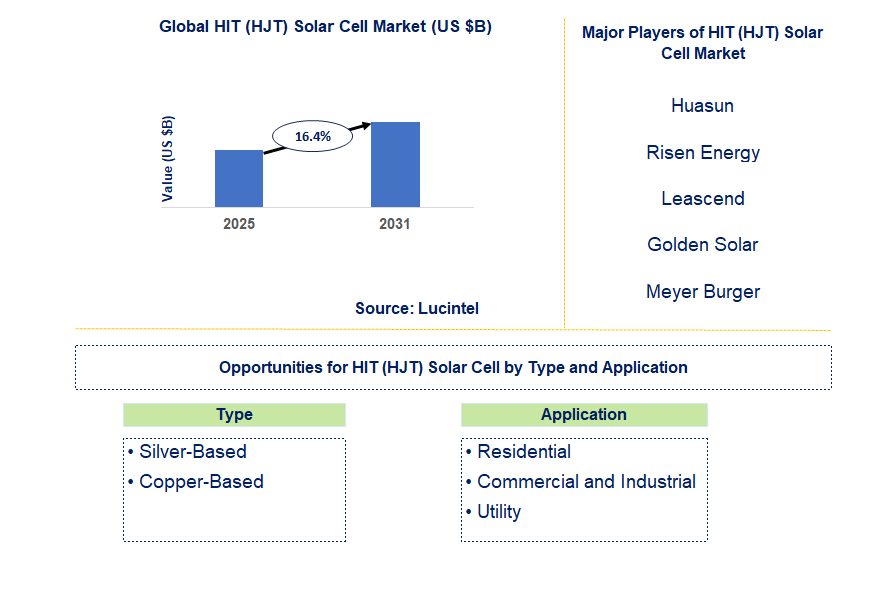Select the 'Copper-Based' bullet item
The width and height of the screenshot is (896, 602).
(196, 482)
